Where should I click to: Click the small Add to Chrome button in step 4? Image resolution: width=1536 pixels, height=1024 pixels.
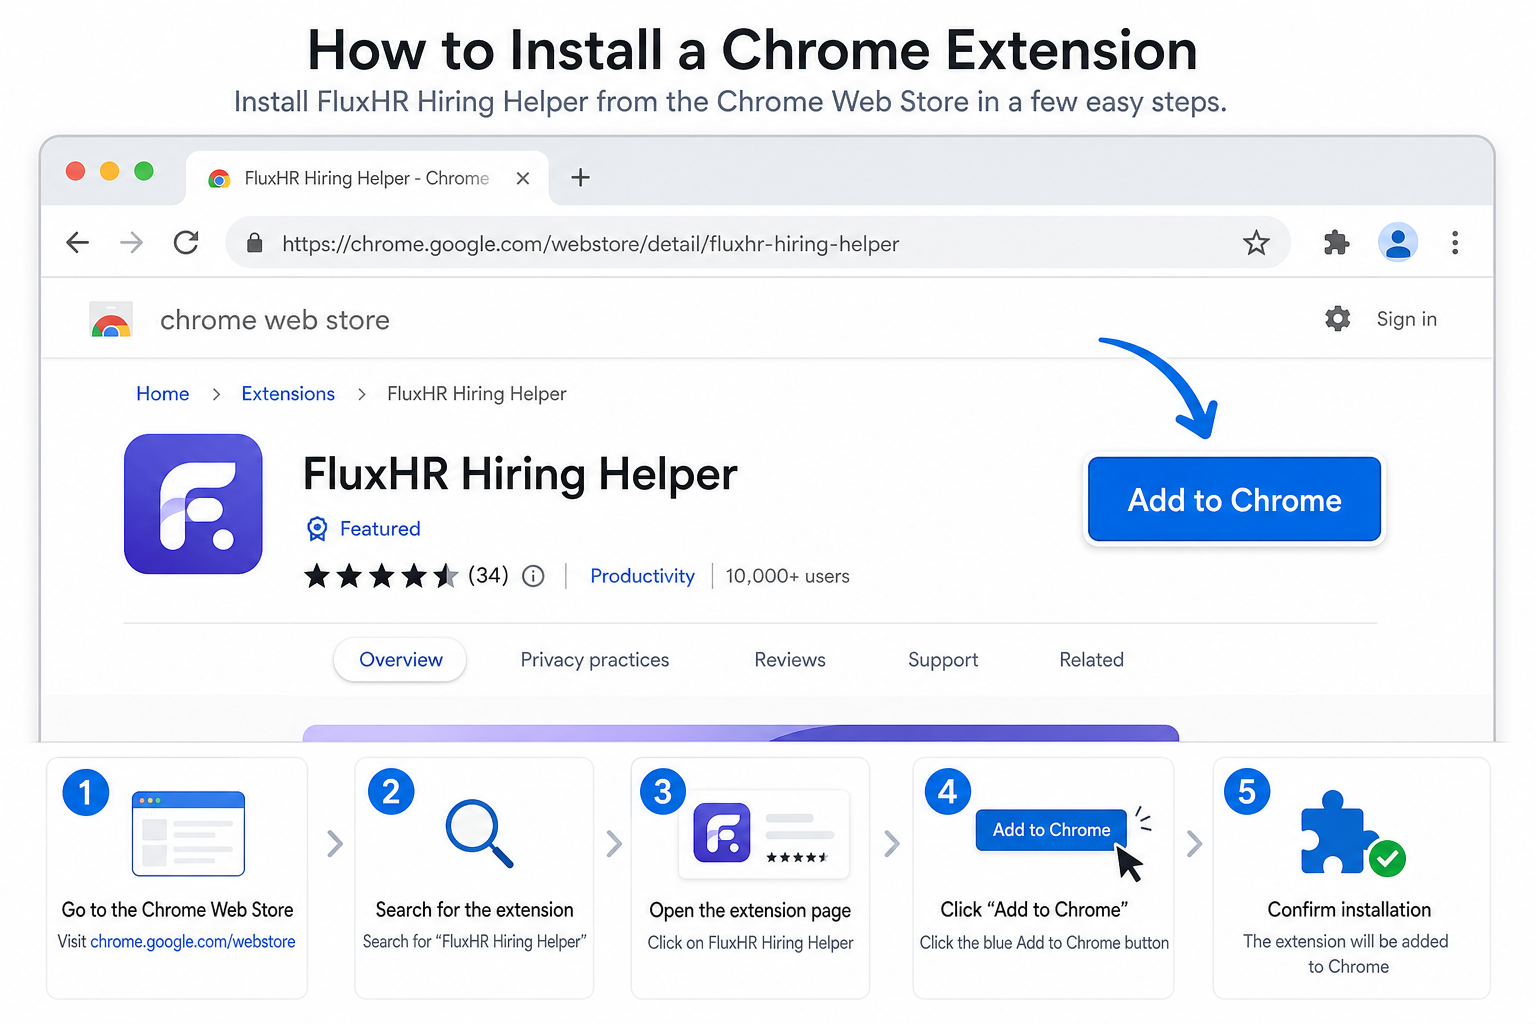click(x=1051, y=830)
